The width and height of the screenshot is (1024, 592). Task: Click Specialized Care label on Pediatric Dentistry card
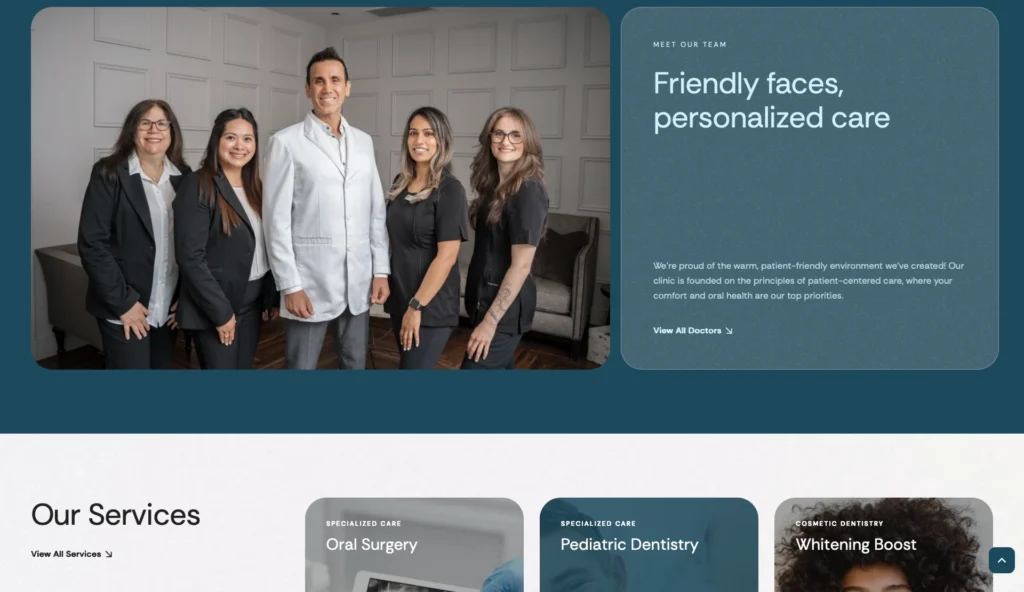tap(598, 523)
